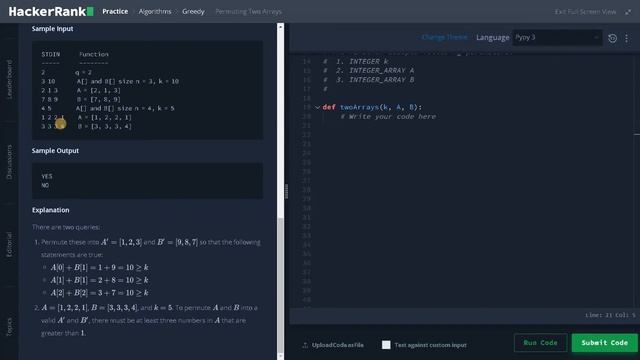The width and height of the screenshot is (640, 360).
Task: Click the YES sample output line
Action: coord(47,176)
